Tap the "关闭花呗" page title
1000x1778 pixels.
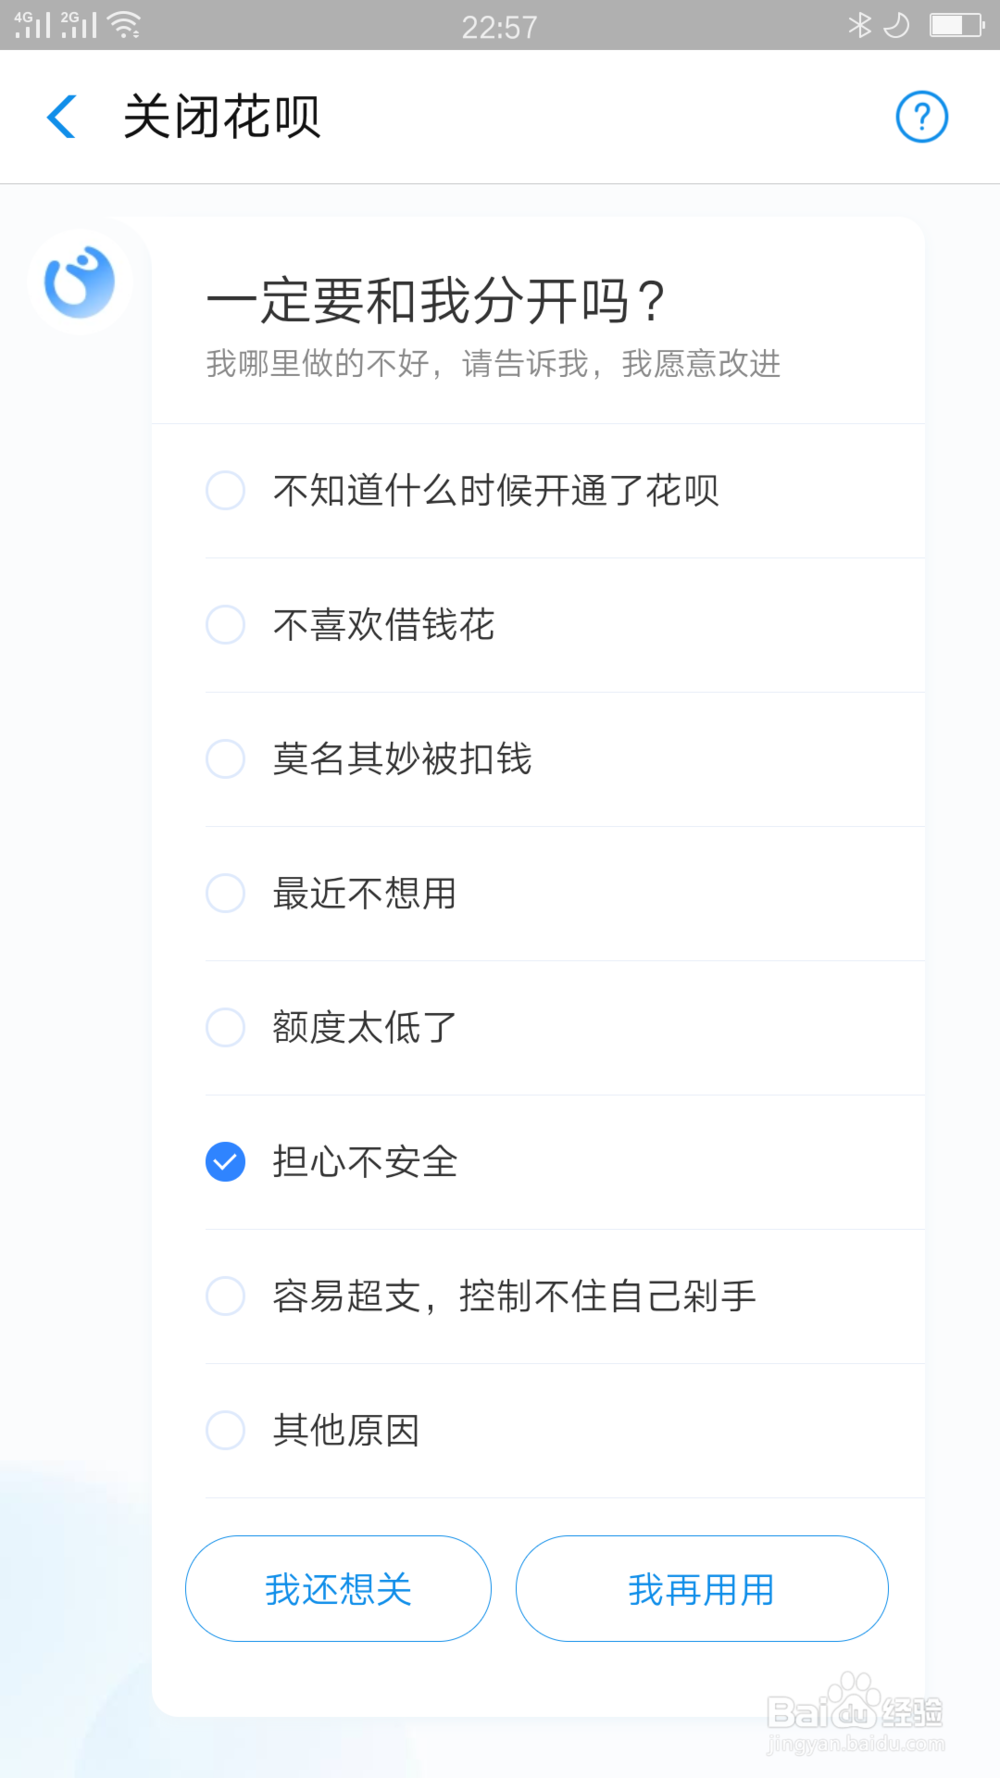pos(222,117)
